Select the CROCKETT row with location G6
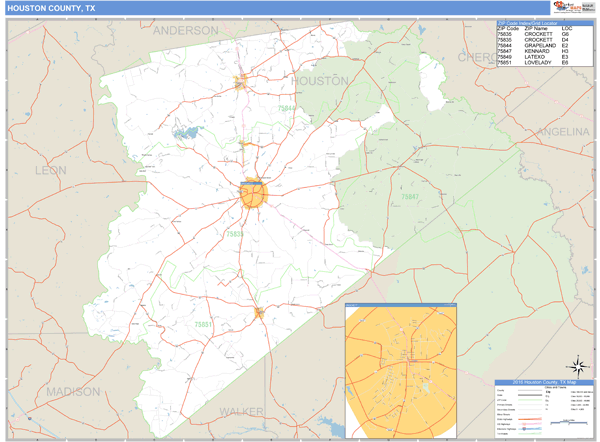This screenshot has height=442, width=600. click(x=545, y=34)
